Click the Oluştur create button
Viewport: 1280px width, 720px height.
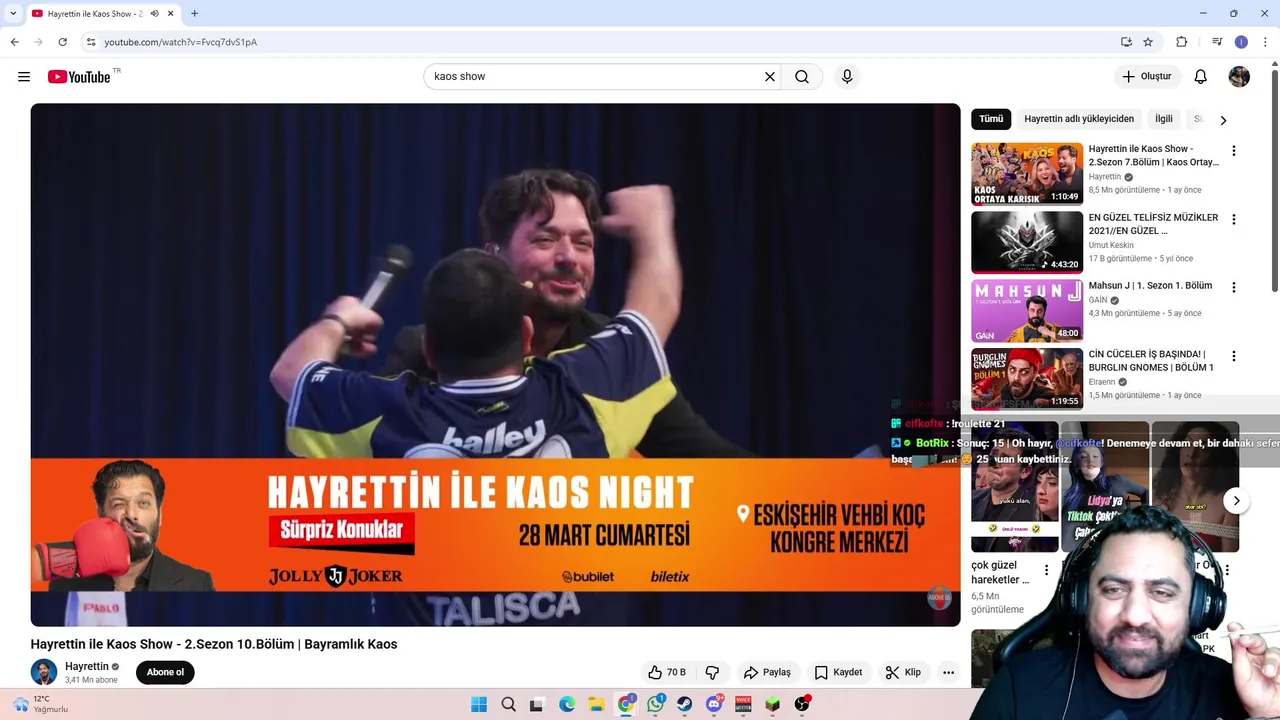click(x=1147, y=77)
